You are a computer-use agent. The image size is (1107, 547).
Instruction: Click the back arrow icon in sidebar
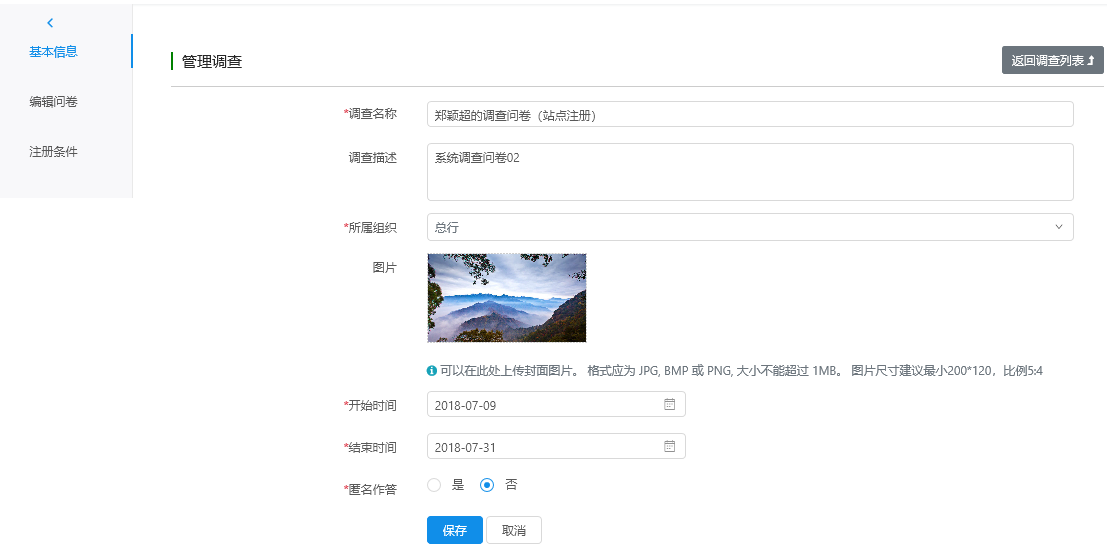pos(50,23)
